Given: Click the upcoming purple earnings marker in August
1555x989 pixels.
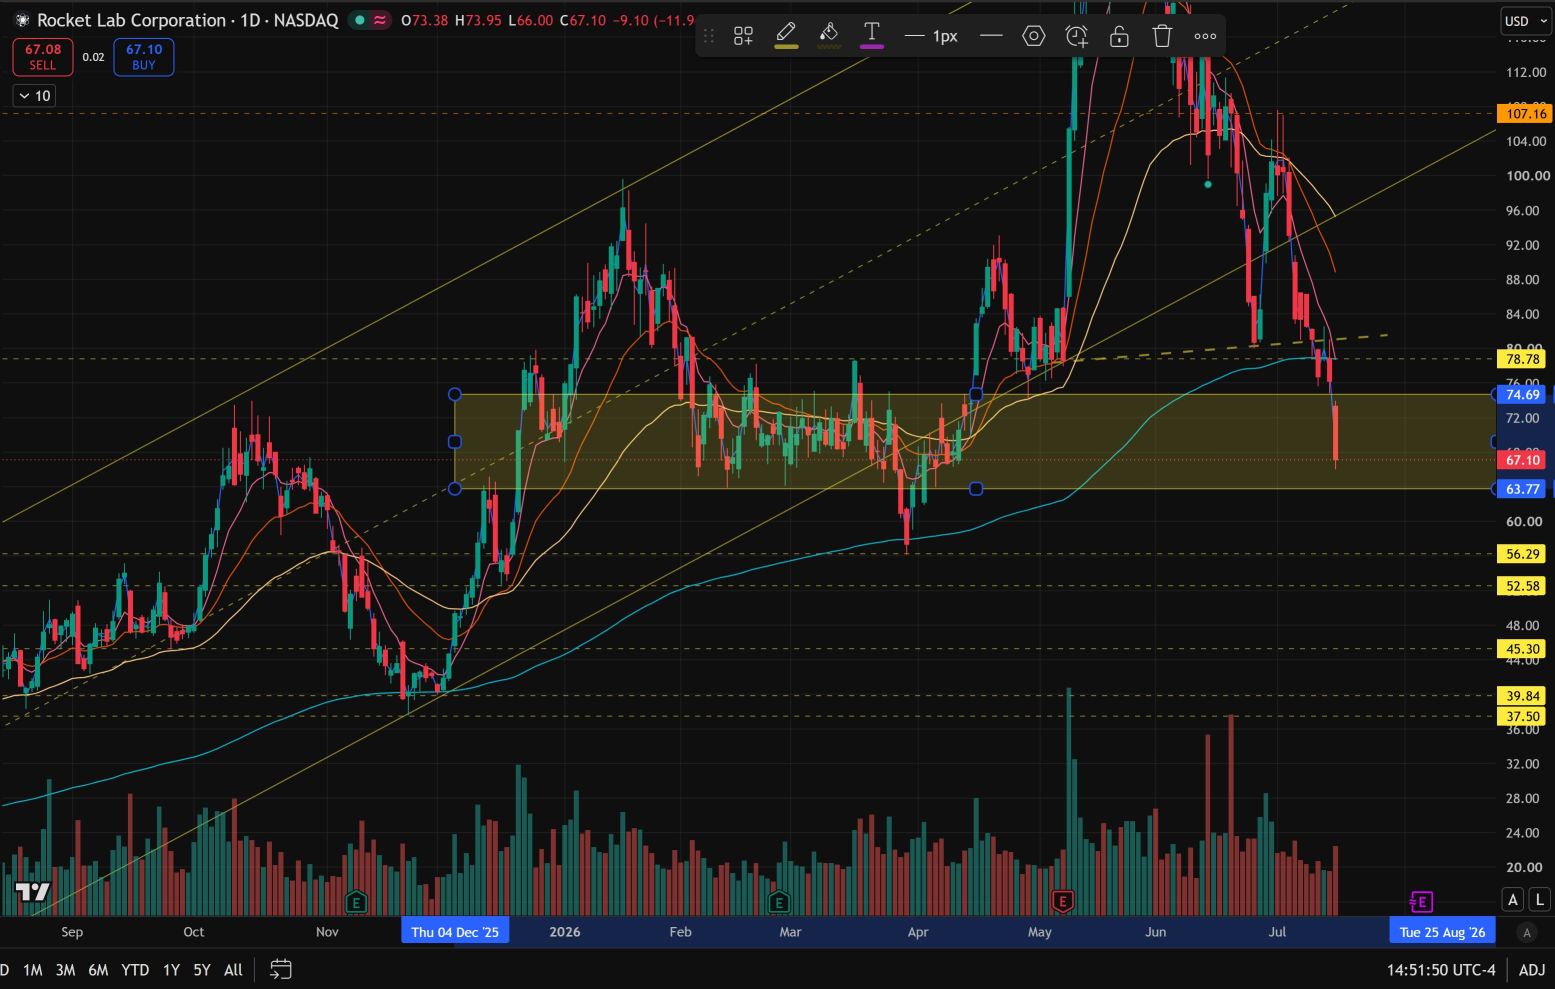Looking at the screenshot, I should (x=1421, y=902).
